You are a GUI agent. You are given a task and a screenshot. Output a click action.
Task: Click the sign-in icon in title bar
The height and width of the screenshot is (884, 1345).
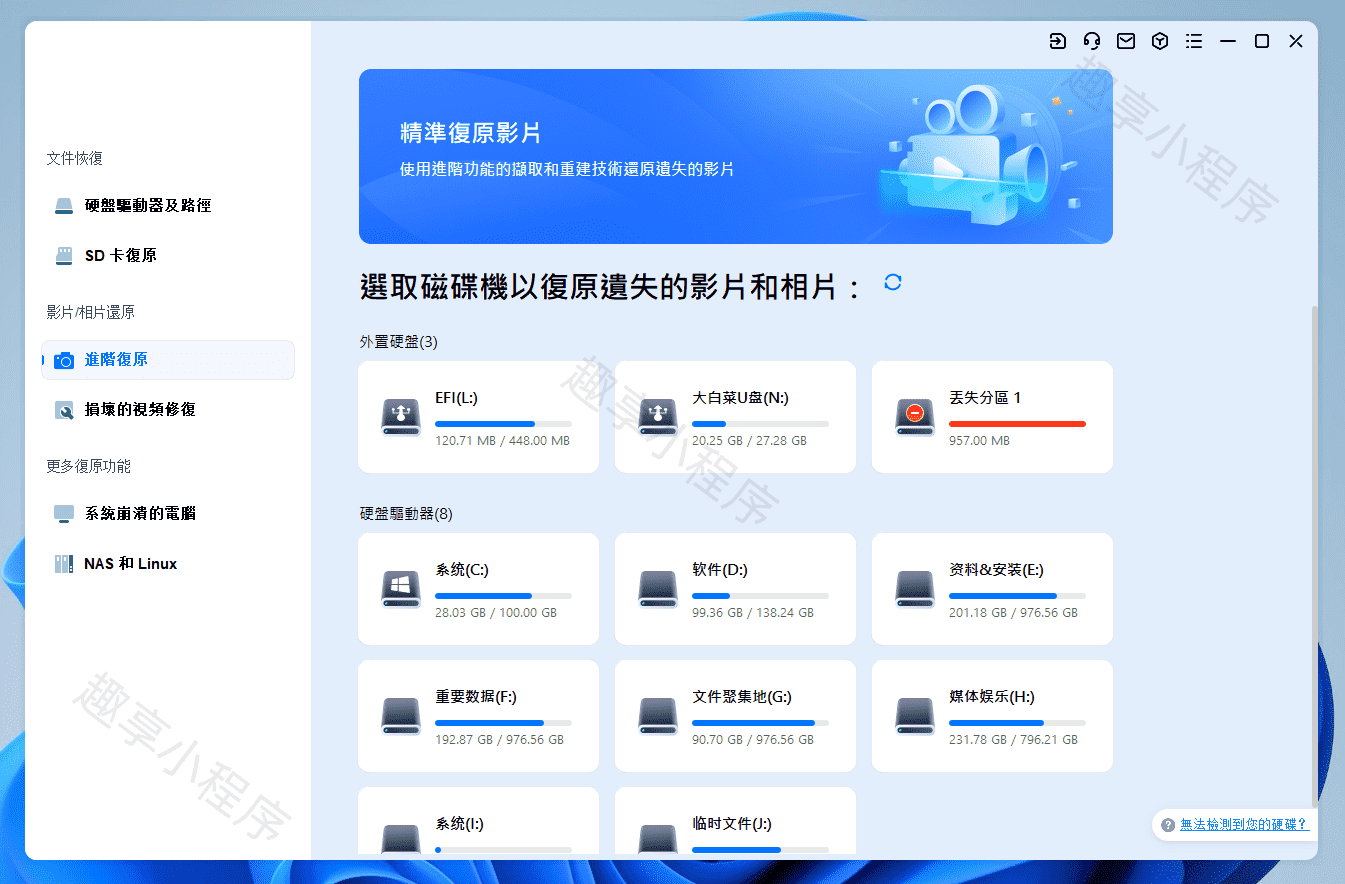(1058, 41)
